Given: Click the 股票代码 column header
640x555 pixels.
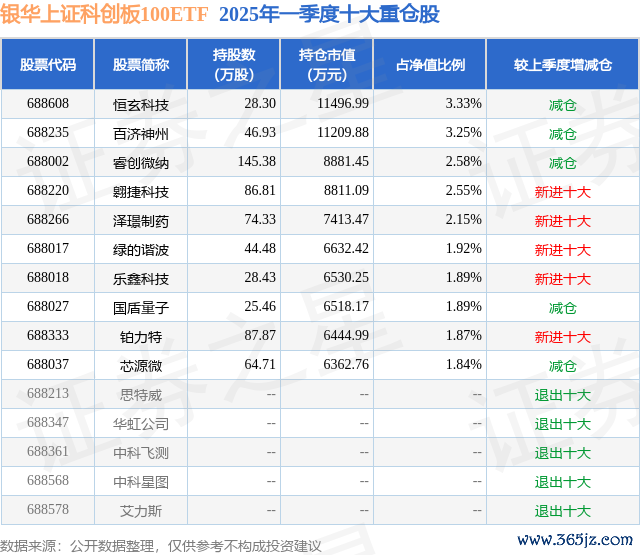Looking at the screenshot, I should tap(48, 64).
